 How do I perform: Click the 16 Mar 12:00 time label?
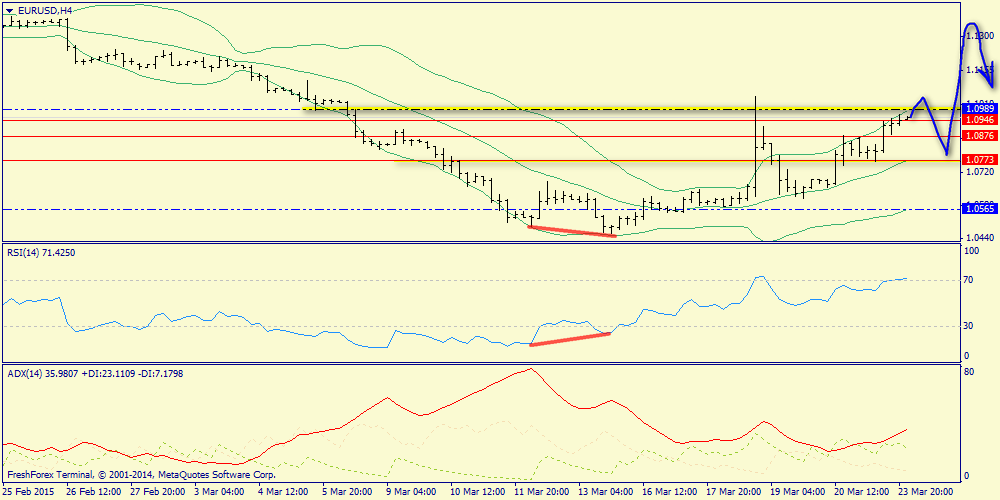click(670, 492)
